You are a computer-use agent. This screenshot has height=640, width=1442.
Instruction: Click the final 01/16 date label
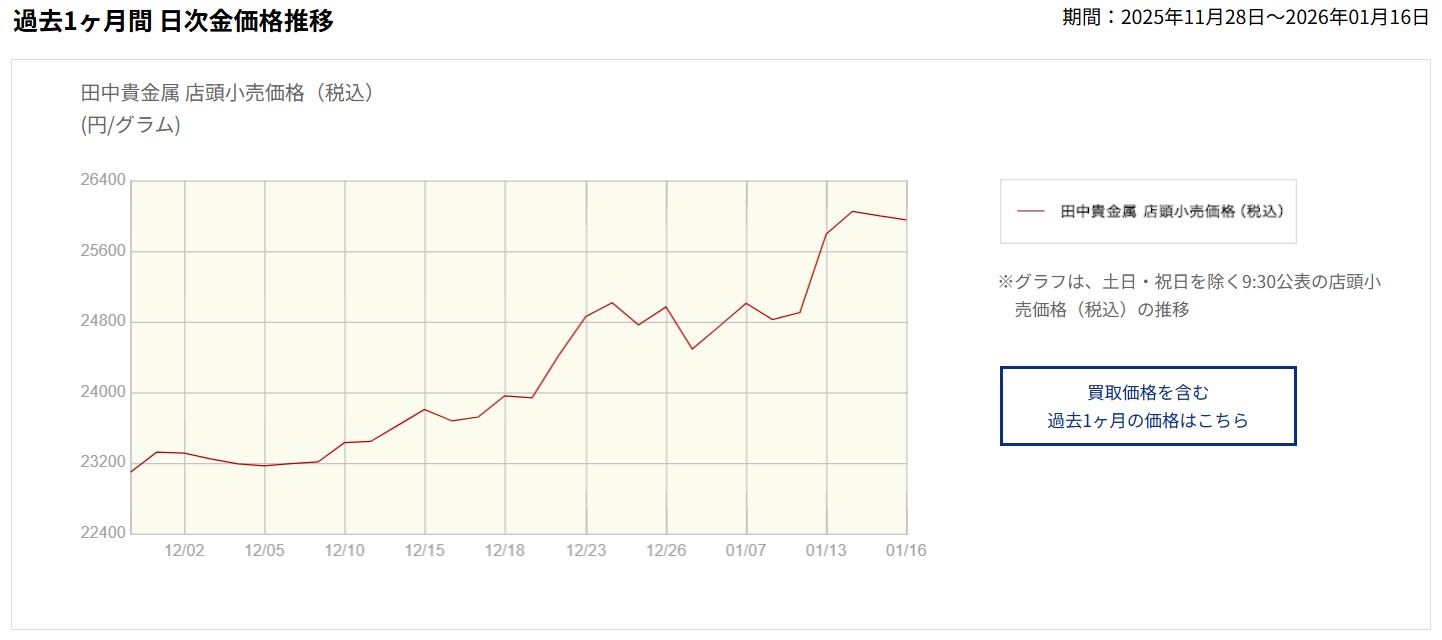tap(905, 550)
